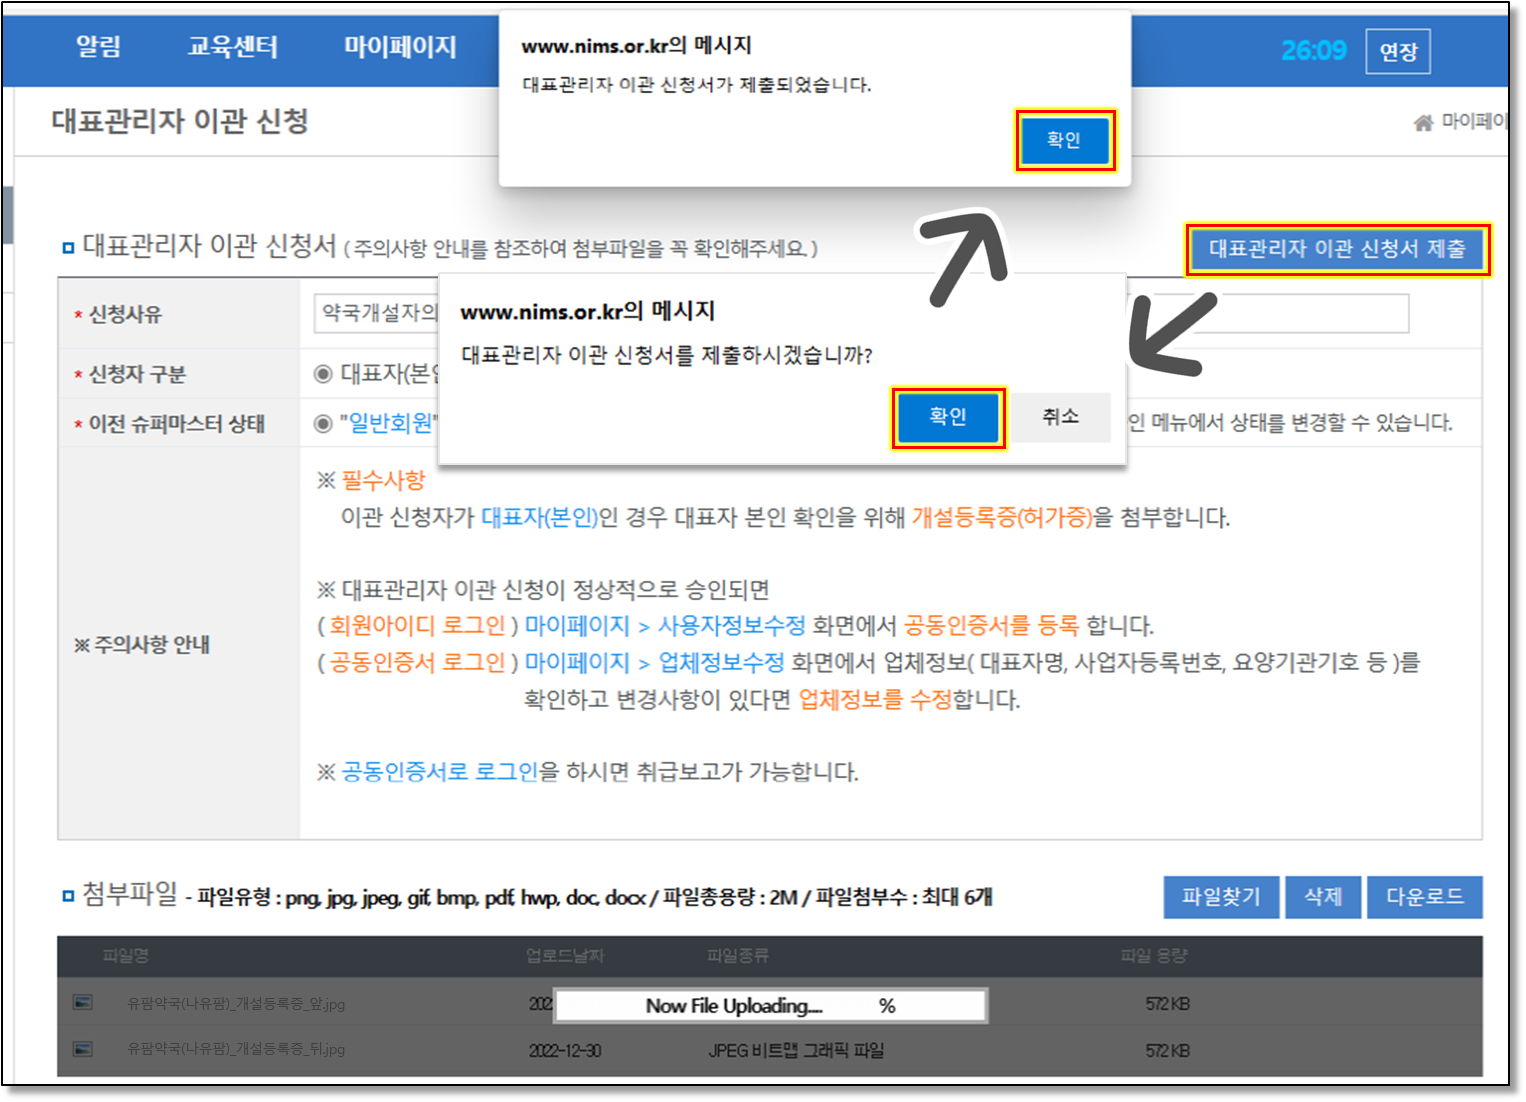Click the 삭제 button for attachments
1526x1102 pixels.
click(x=1322, y=897)
